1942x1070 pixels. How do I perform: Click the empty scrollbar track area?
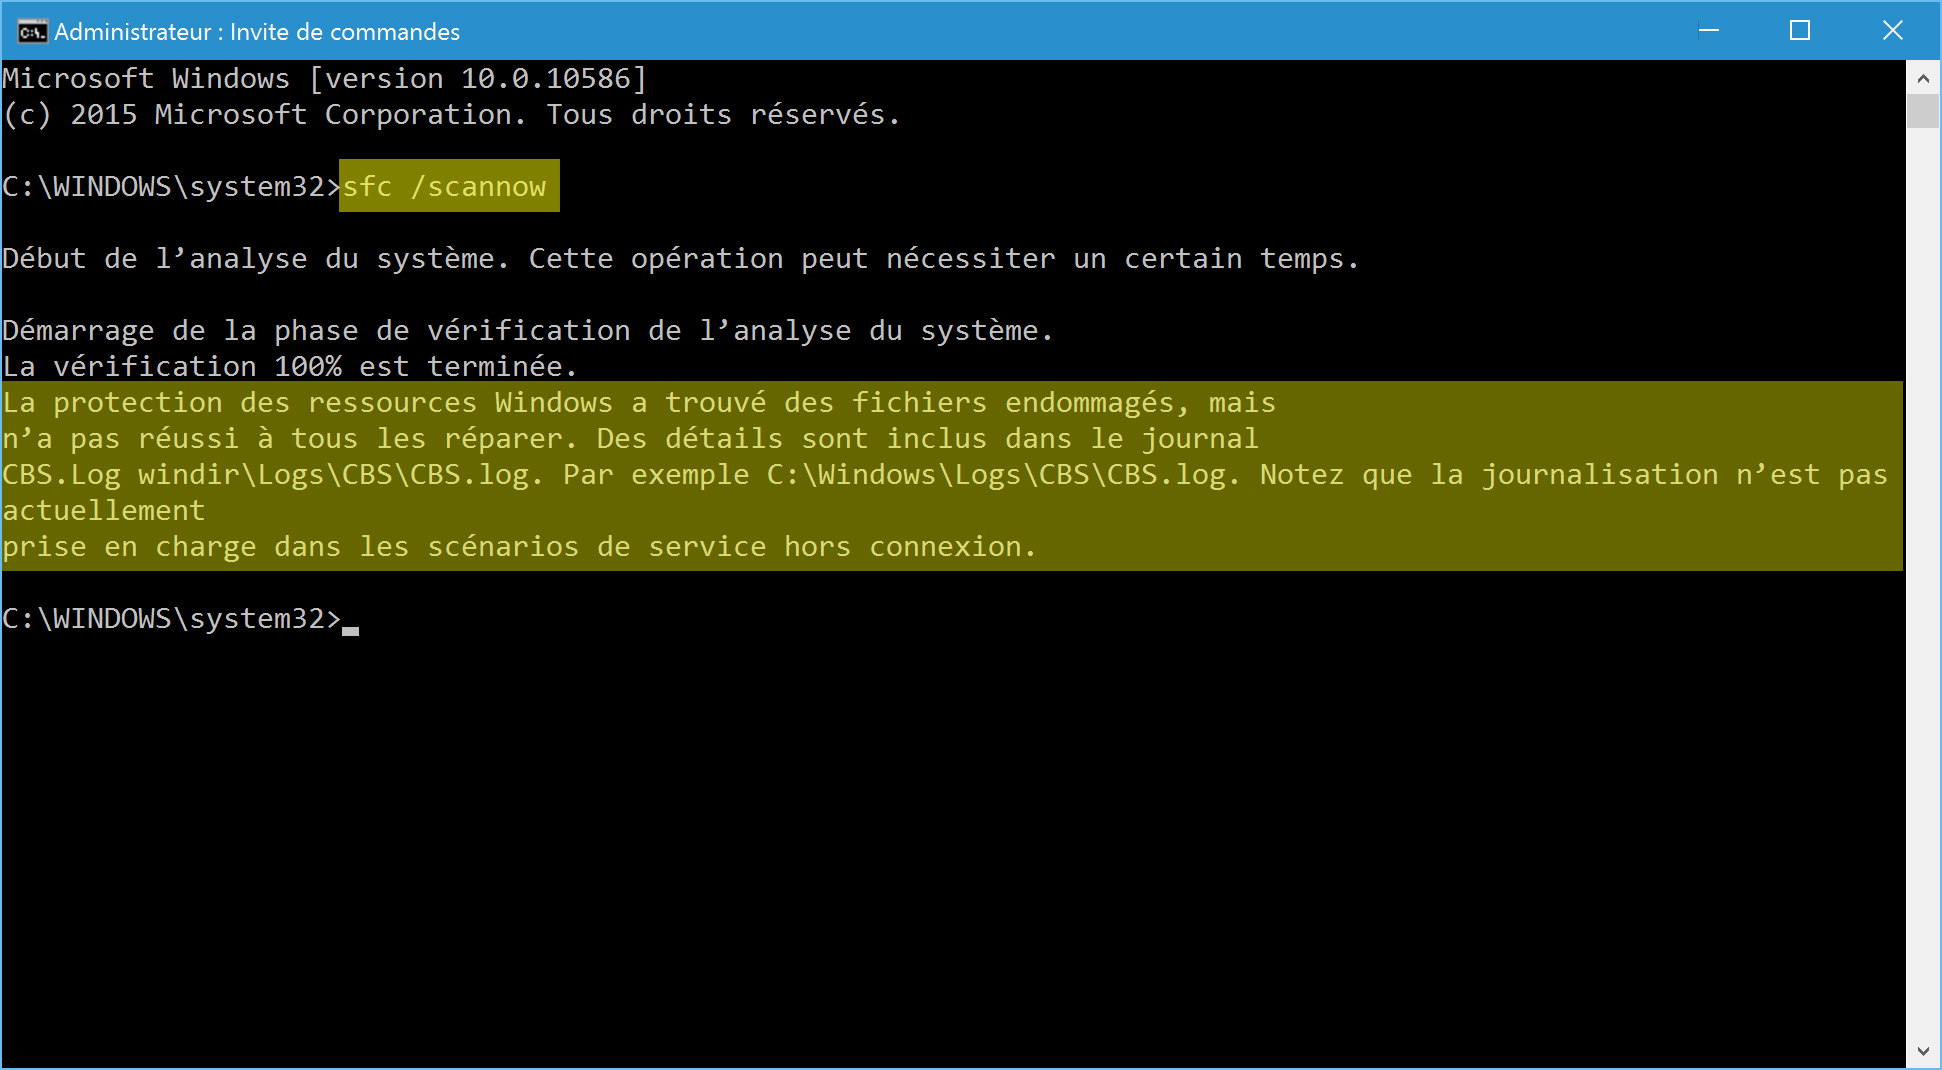point(1923,580)
